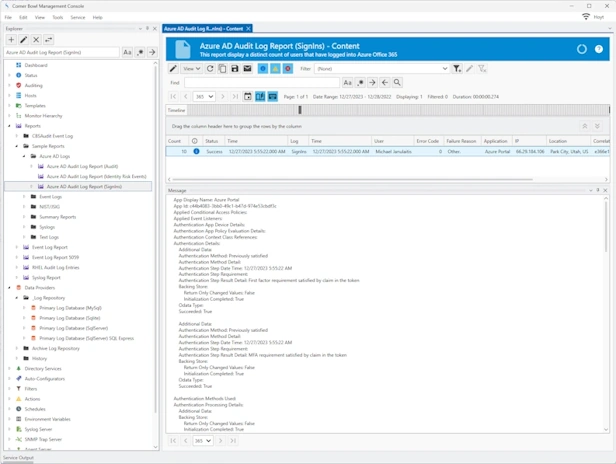Screen dimensions: 616x464
Task: Expand all groups with double down chevron
Action: pyautogui.click(x=597, y=126)
